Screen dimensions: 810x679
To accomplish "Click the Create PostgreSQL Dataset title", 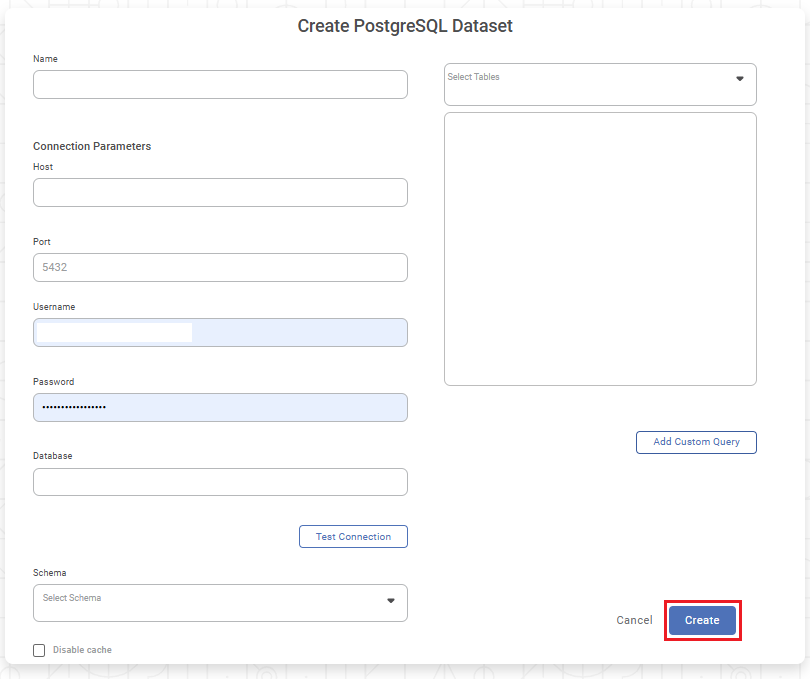I will (405, 27).
